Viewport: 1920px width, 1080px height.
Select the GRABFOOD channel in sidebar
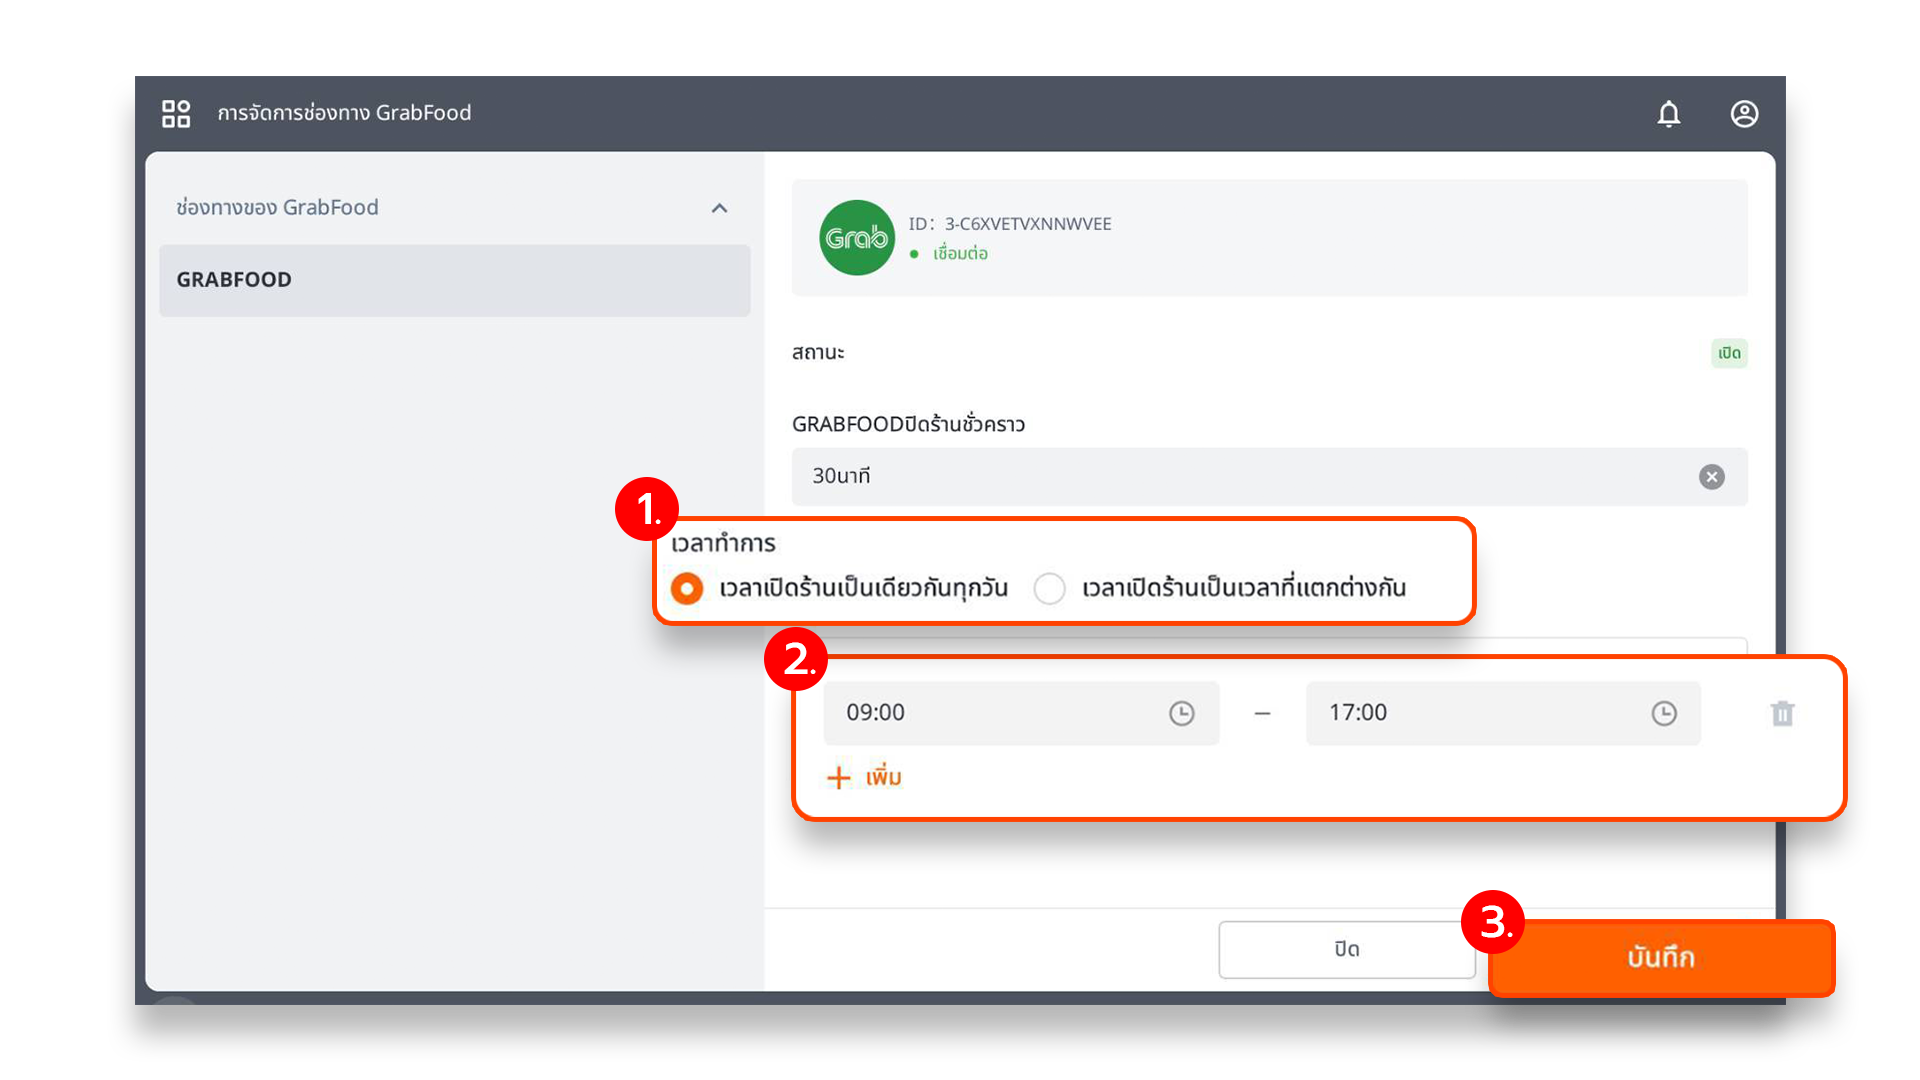(454, 280)
